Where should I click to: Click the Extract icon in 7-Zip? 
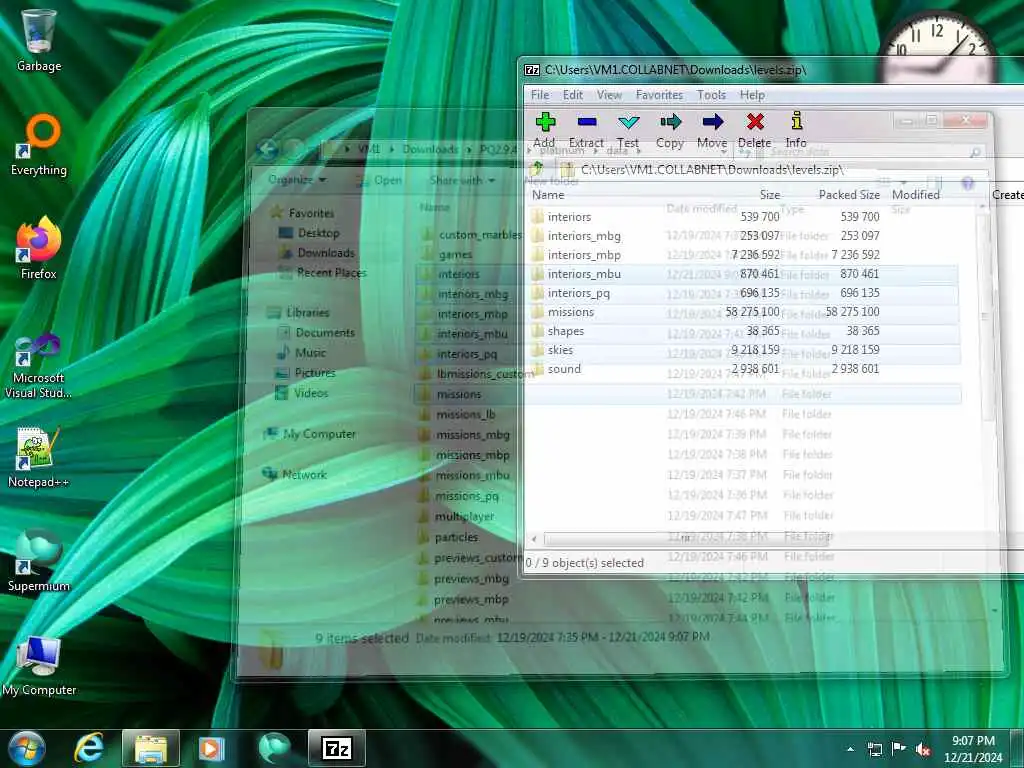(x=586, y=130)
